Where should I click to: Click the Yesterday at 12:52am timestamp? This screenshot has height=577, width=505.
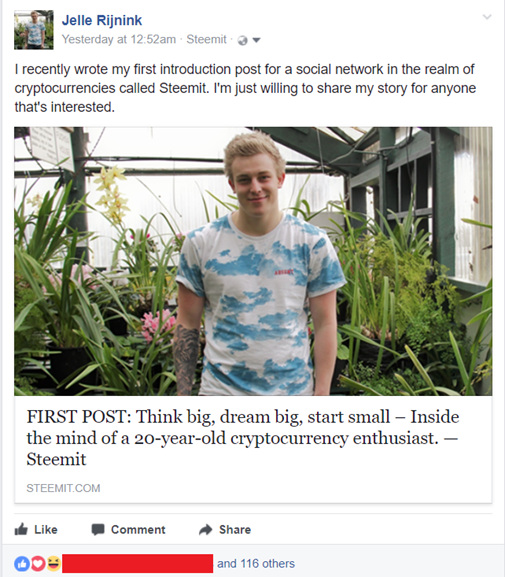click(119, 39)
